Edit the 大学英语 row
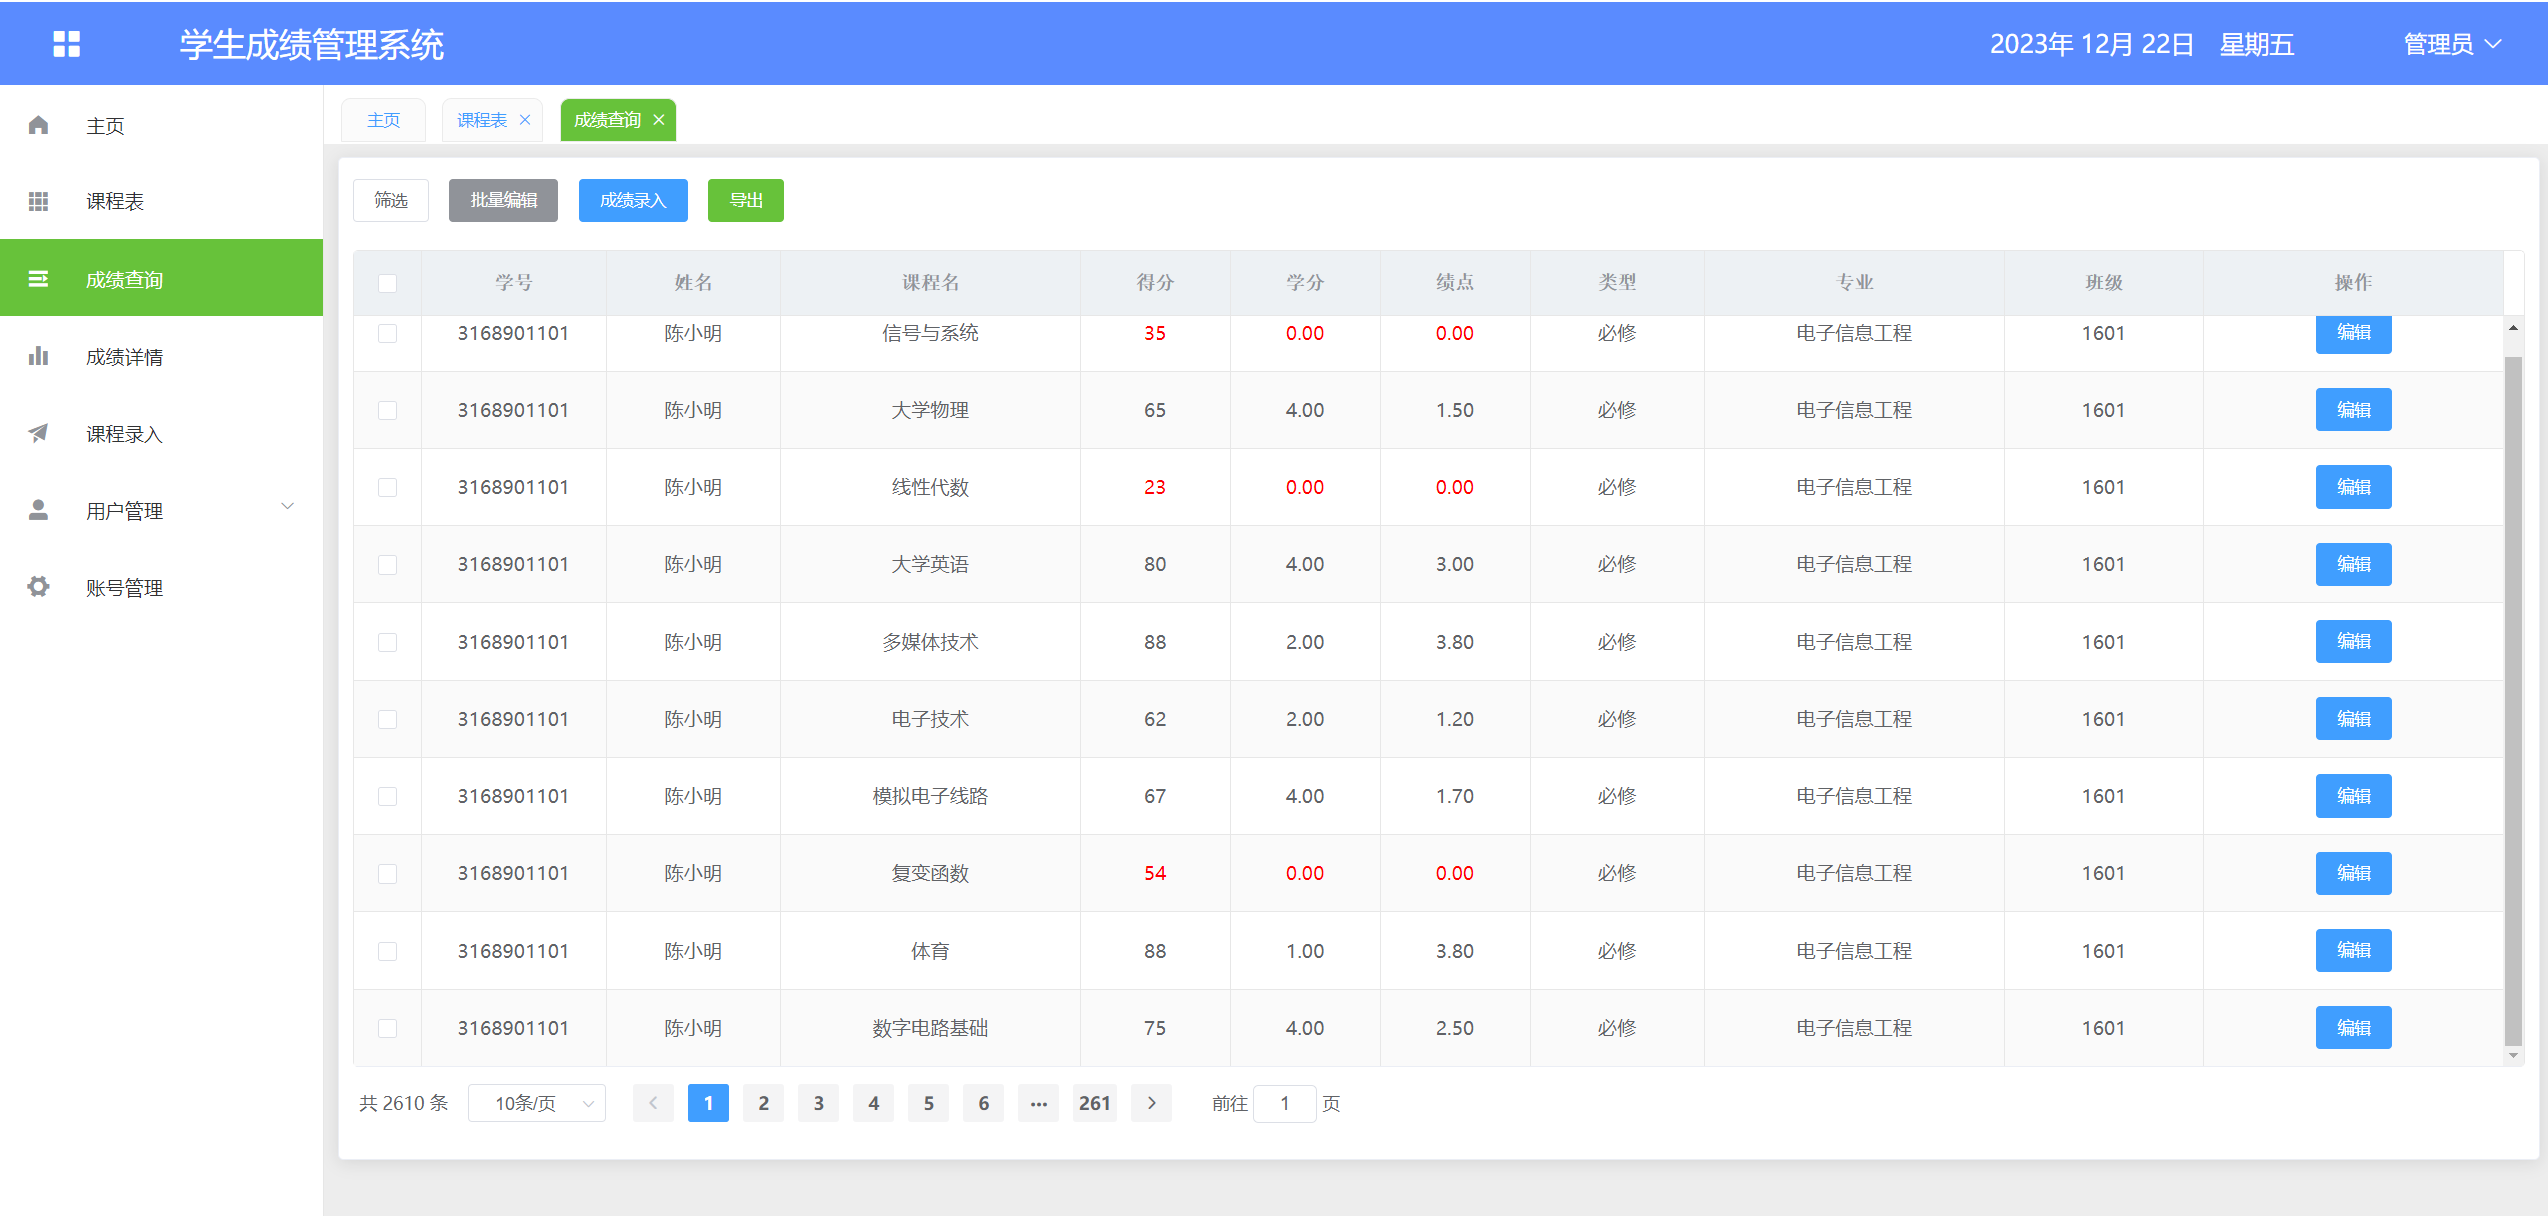The image size is (2548, 1216). (2353, 564)
